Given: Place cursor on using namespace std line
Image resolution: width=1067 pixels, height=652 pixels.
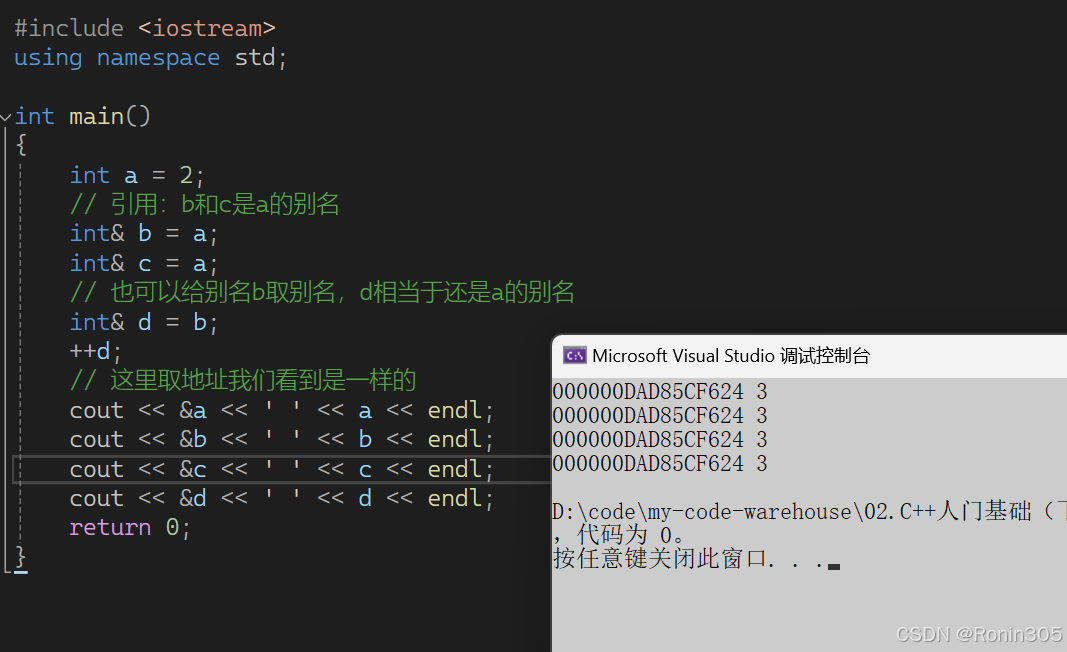Looking at the screenshot, I should [x=150, y=58].
